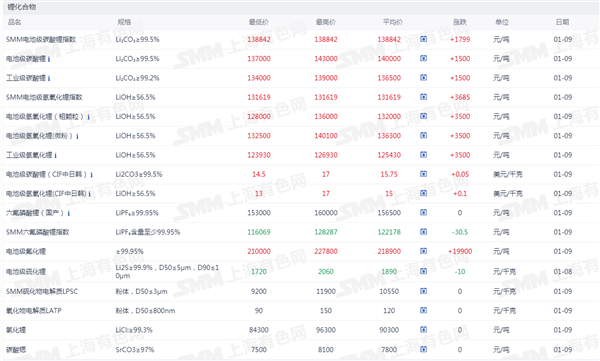Open chart icon for 六氟磷酸锂（国产）row
Viewport: 600px width, 361px height.
point(423,212)
